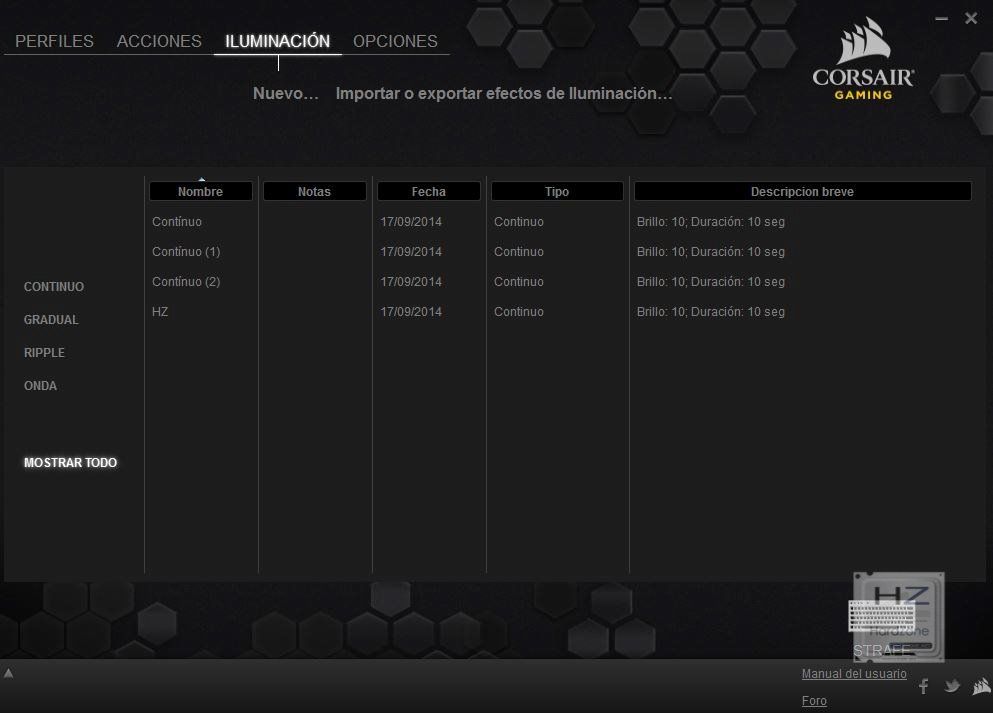This screenshot has width=993, height=713.
Task: Create a new lighting effect with Nuevo...
Action: [286, 94]
